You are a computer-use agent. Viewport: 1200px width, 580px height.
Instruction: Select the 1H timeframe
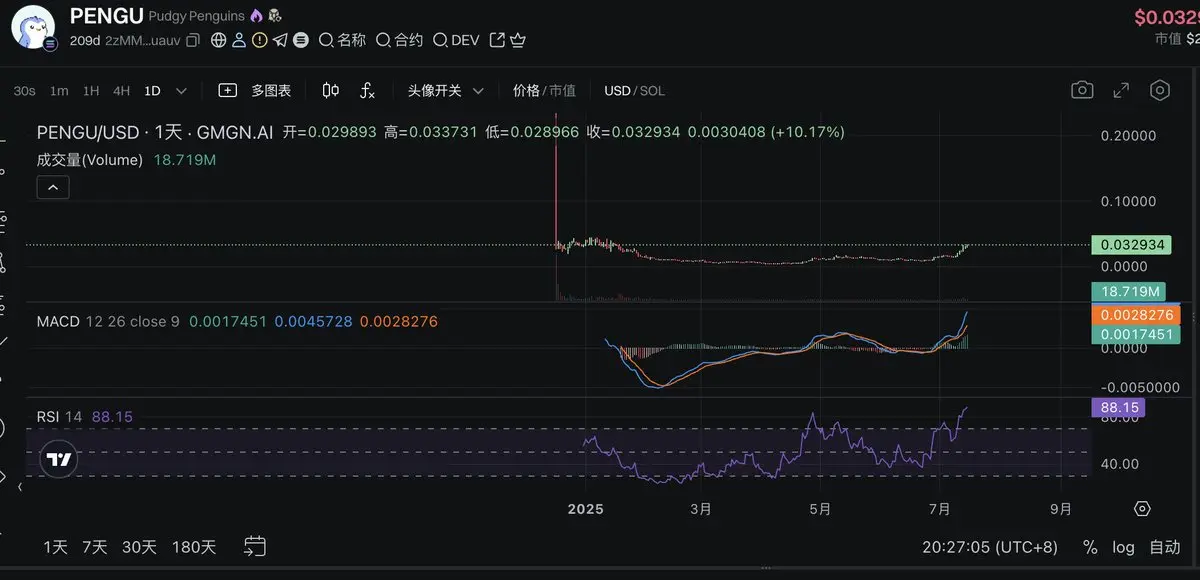click(x=91, y=91)
